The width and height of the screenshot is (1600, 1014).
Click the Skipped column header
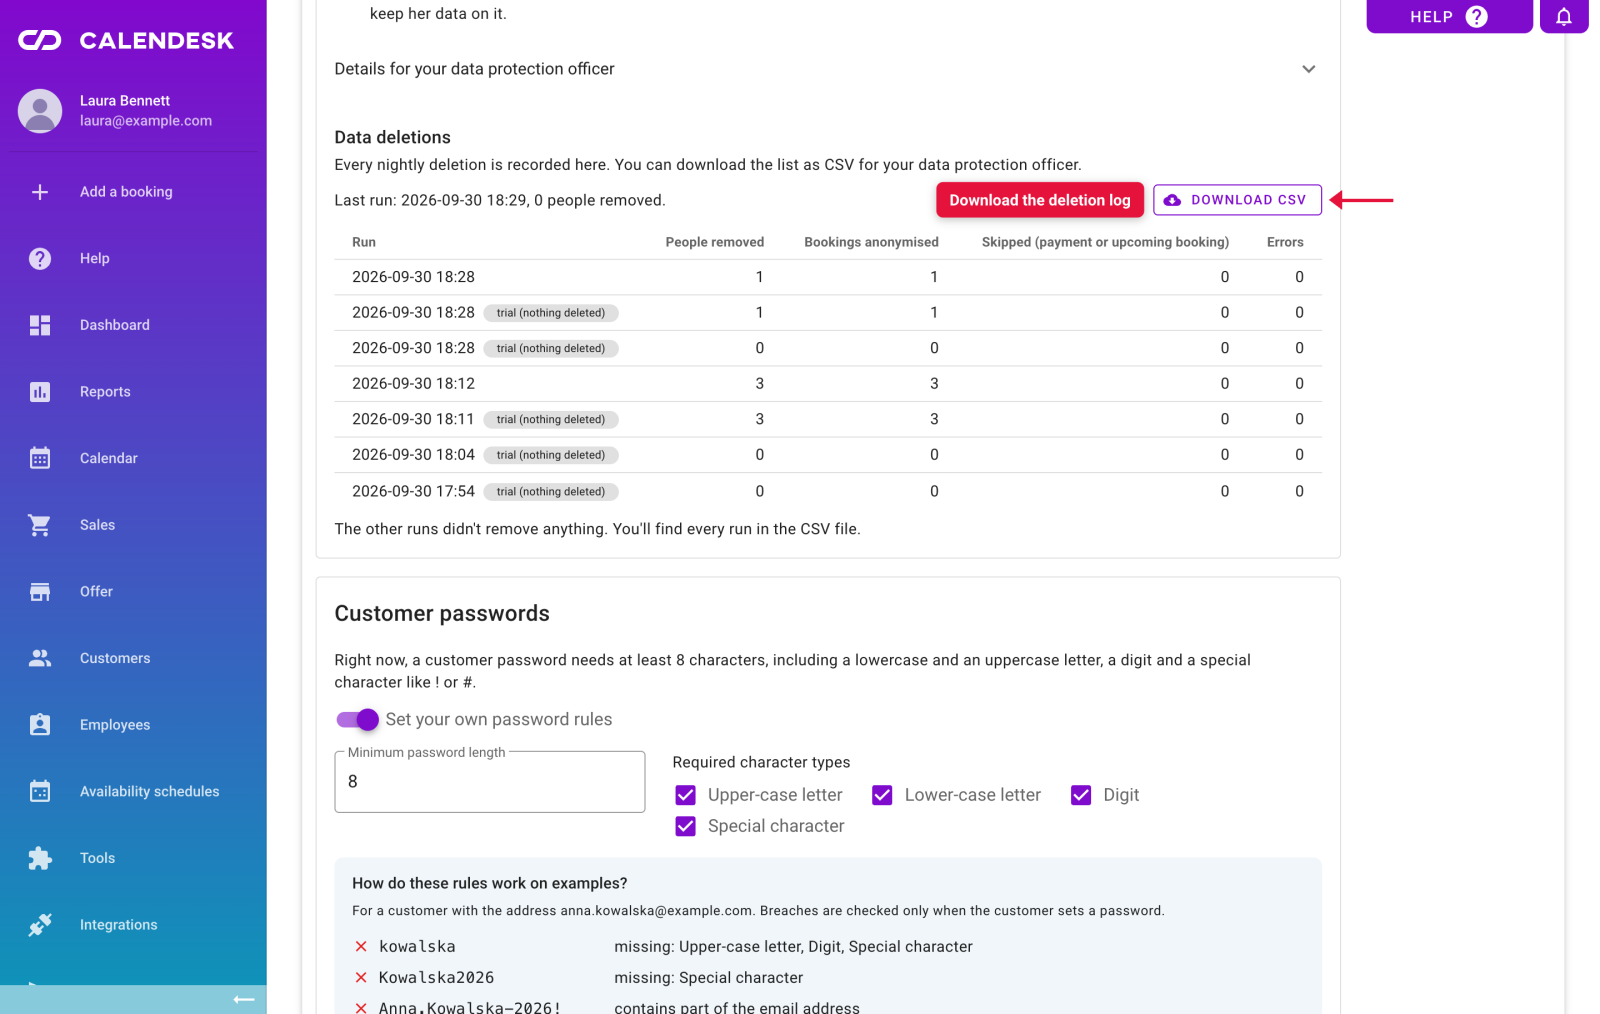pos(1105,242)
